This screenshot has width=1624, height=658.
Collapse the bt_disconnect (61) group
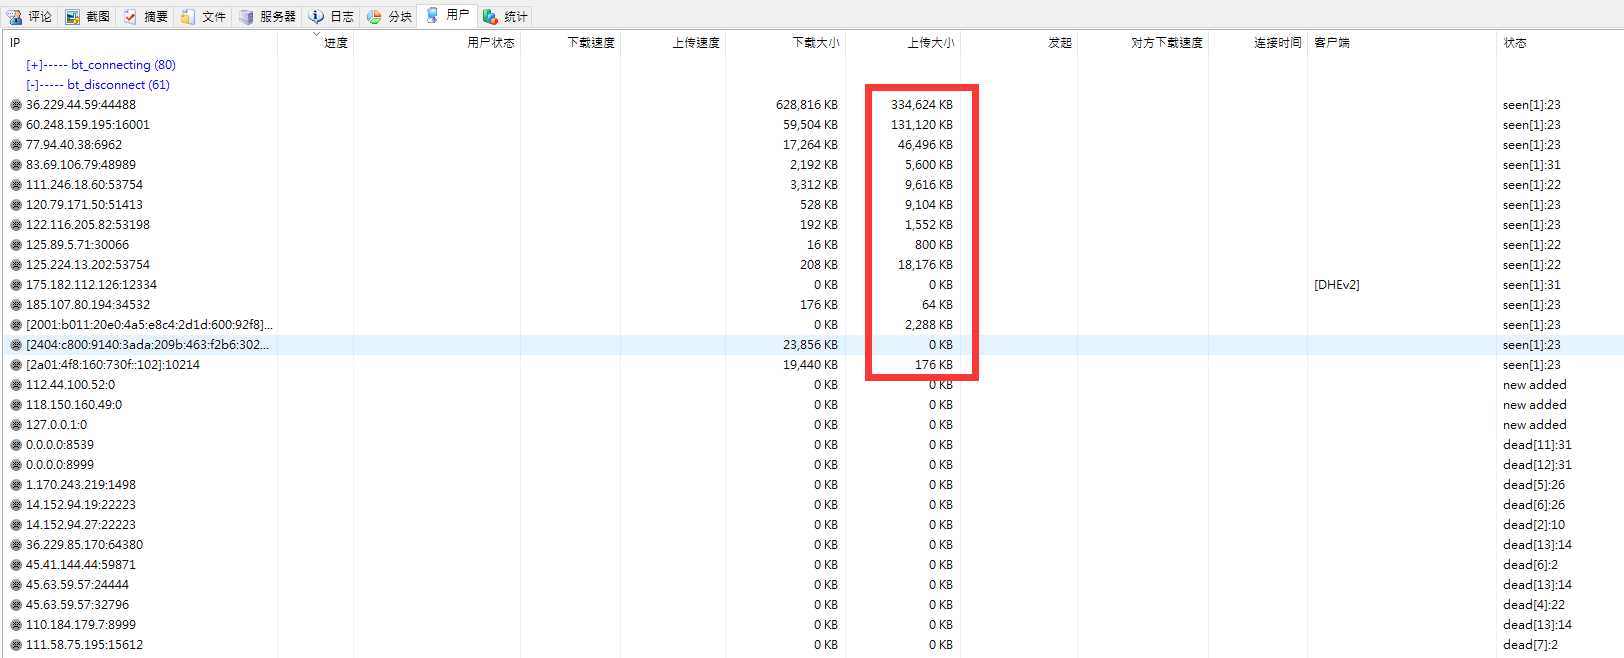34,85
